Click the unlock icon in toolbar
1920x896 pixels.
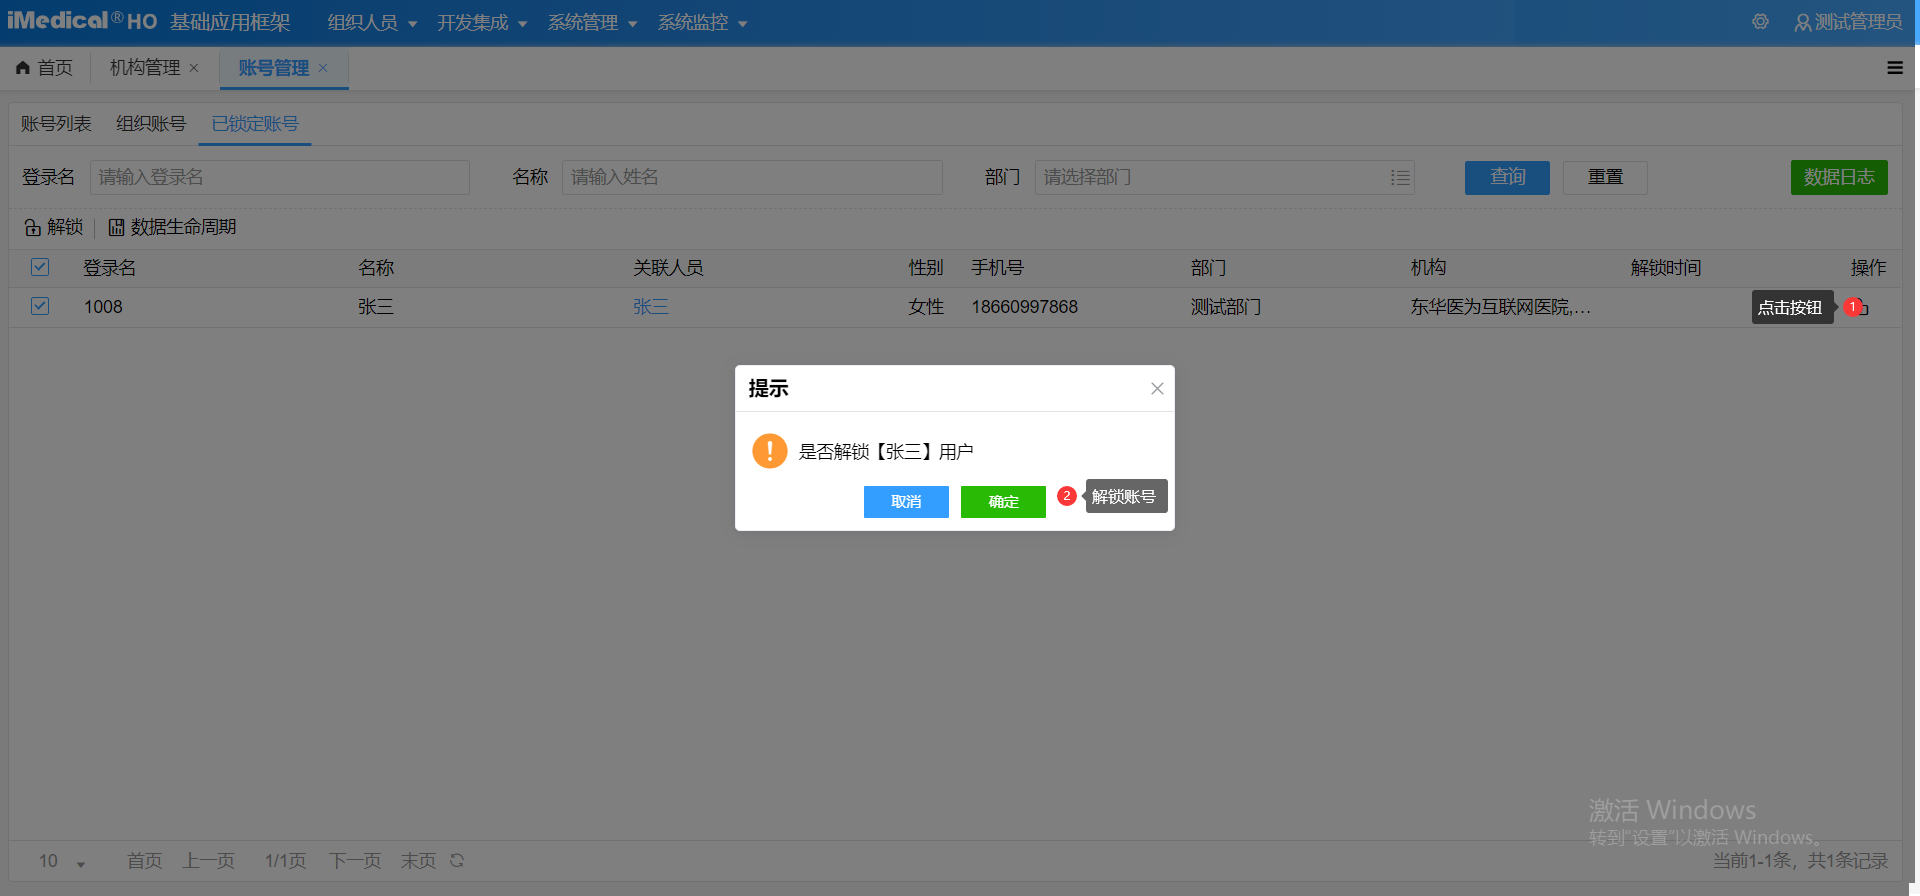33,228
